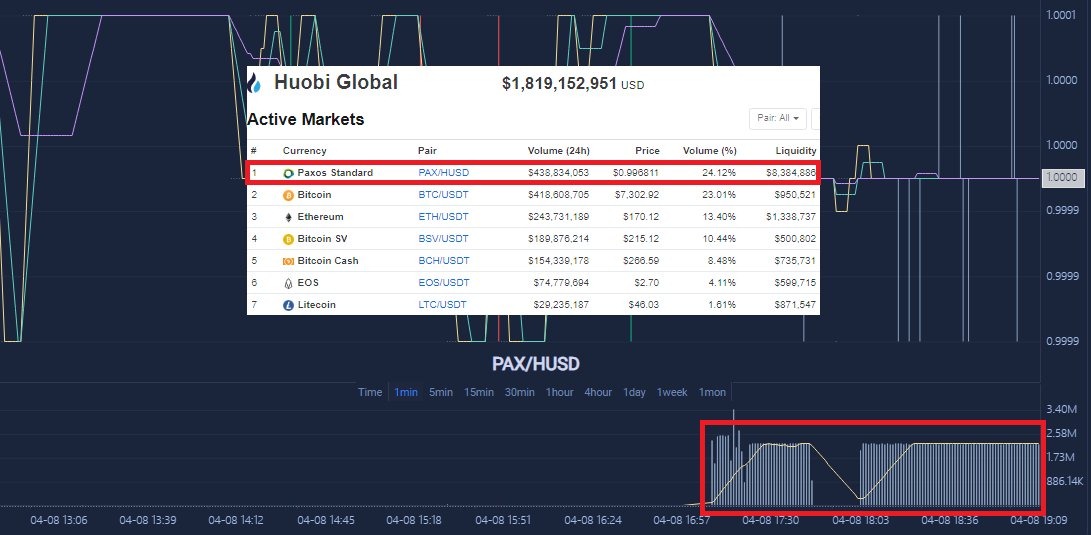Open the LTC/USDT pair link
The image size is (1091, 535).
443,305
